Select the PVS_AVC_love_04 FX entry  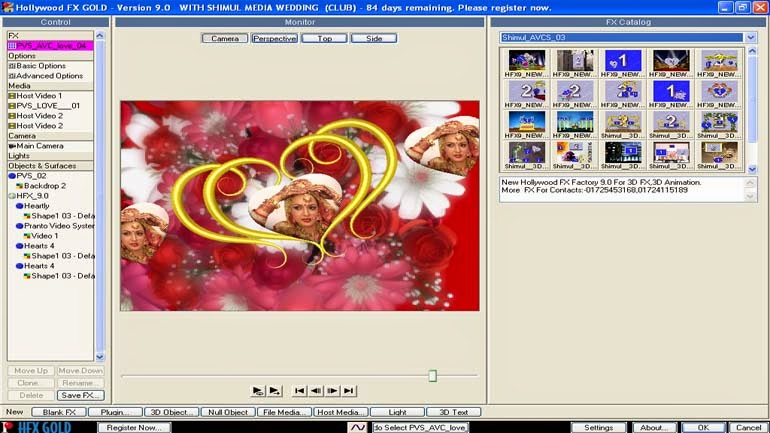pyautogui.click(x=50, y=46)
